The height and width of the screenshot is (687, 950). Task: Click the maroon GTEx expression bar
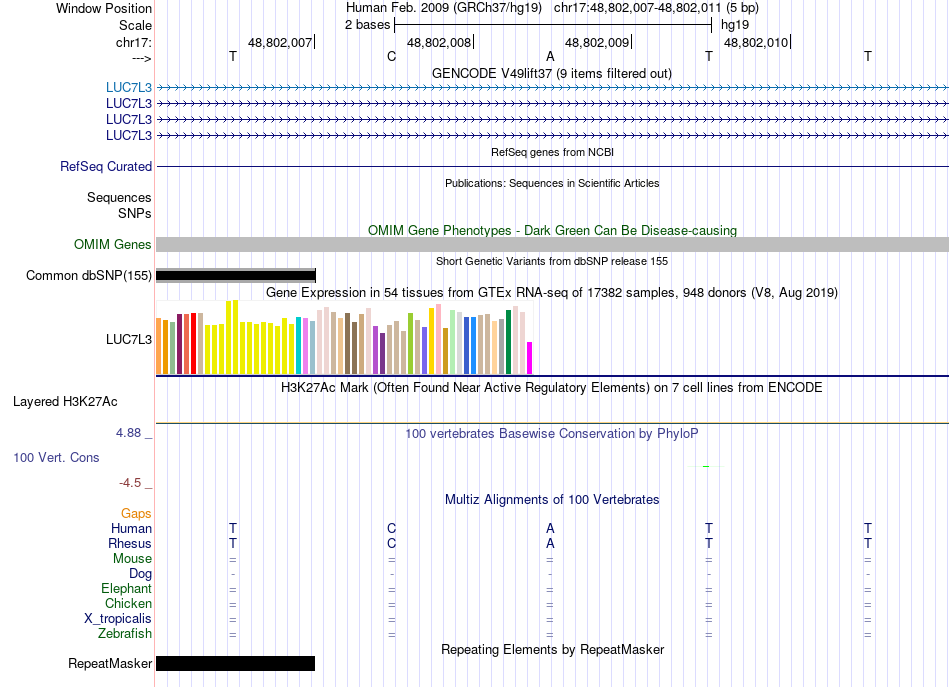(180, 344)
